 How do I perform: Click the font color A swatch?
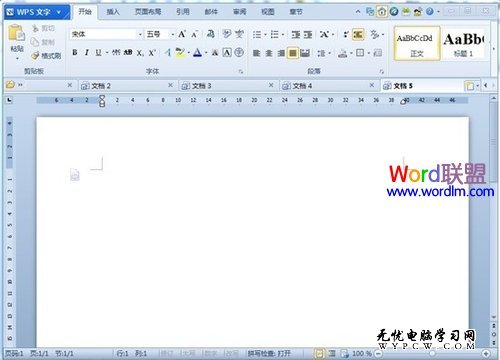click(198, 52)
